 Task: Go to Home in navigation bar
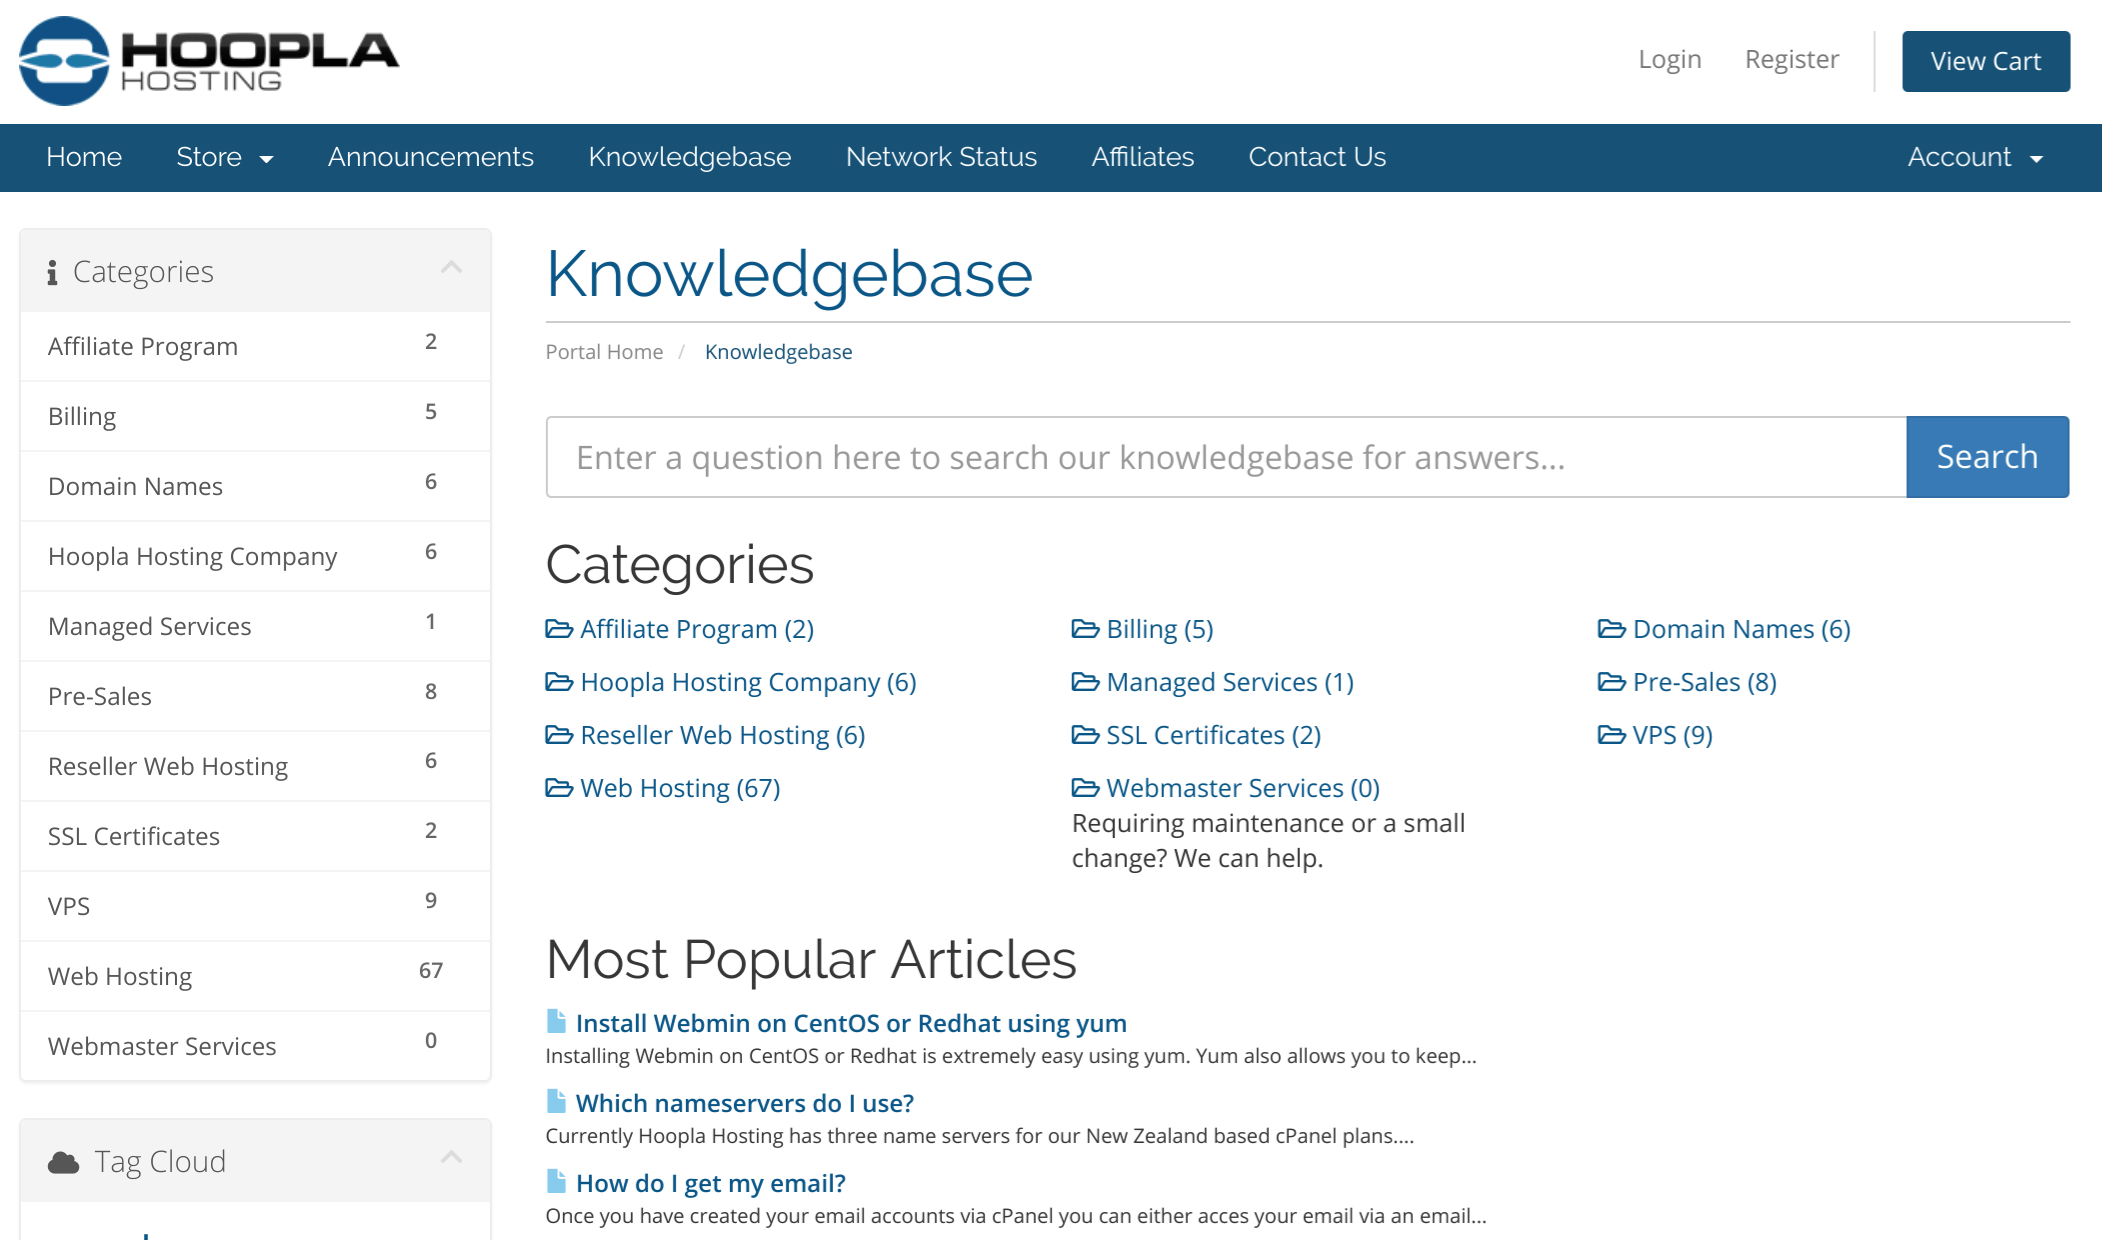pos(84,157)
